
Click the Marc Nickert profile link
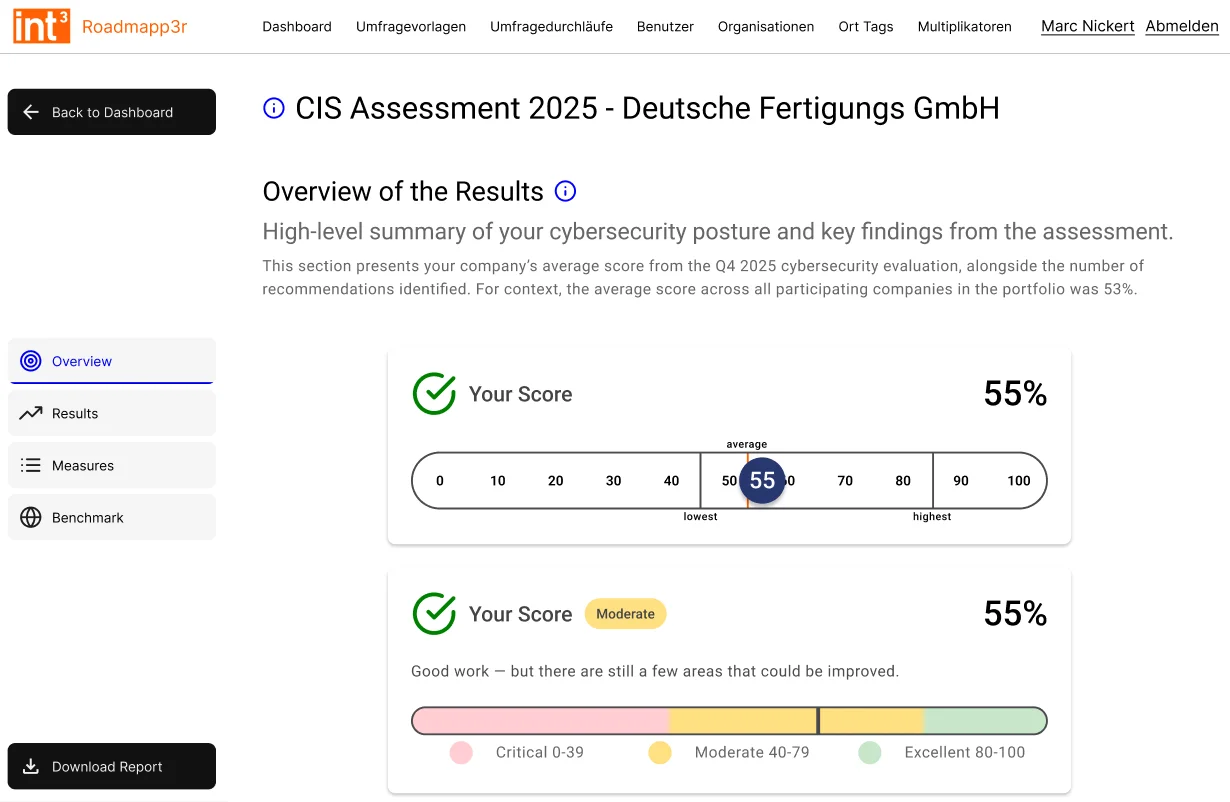tap(1088, 26)
